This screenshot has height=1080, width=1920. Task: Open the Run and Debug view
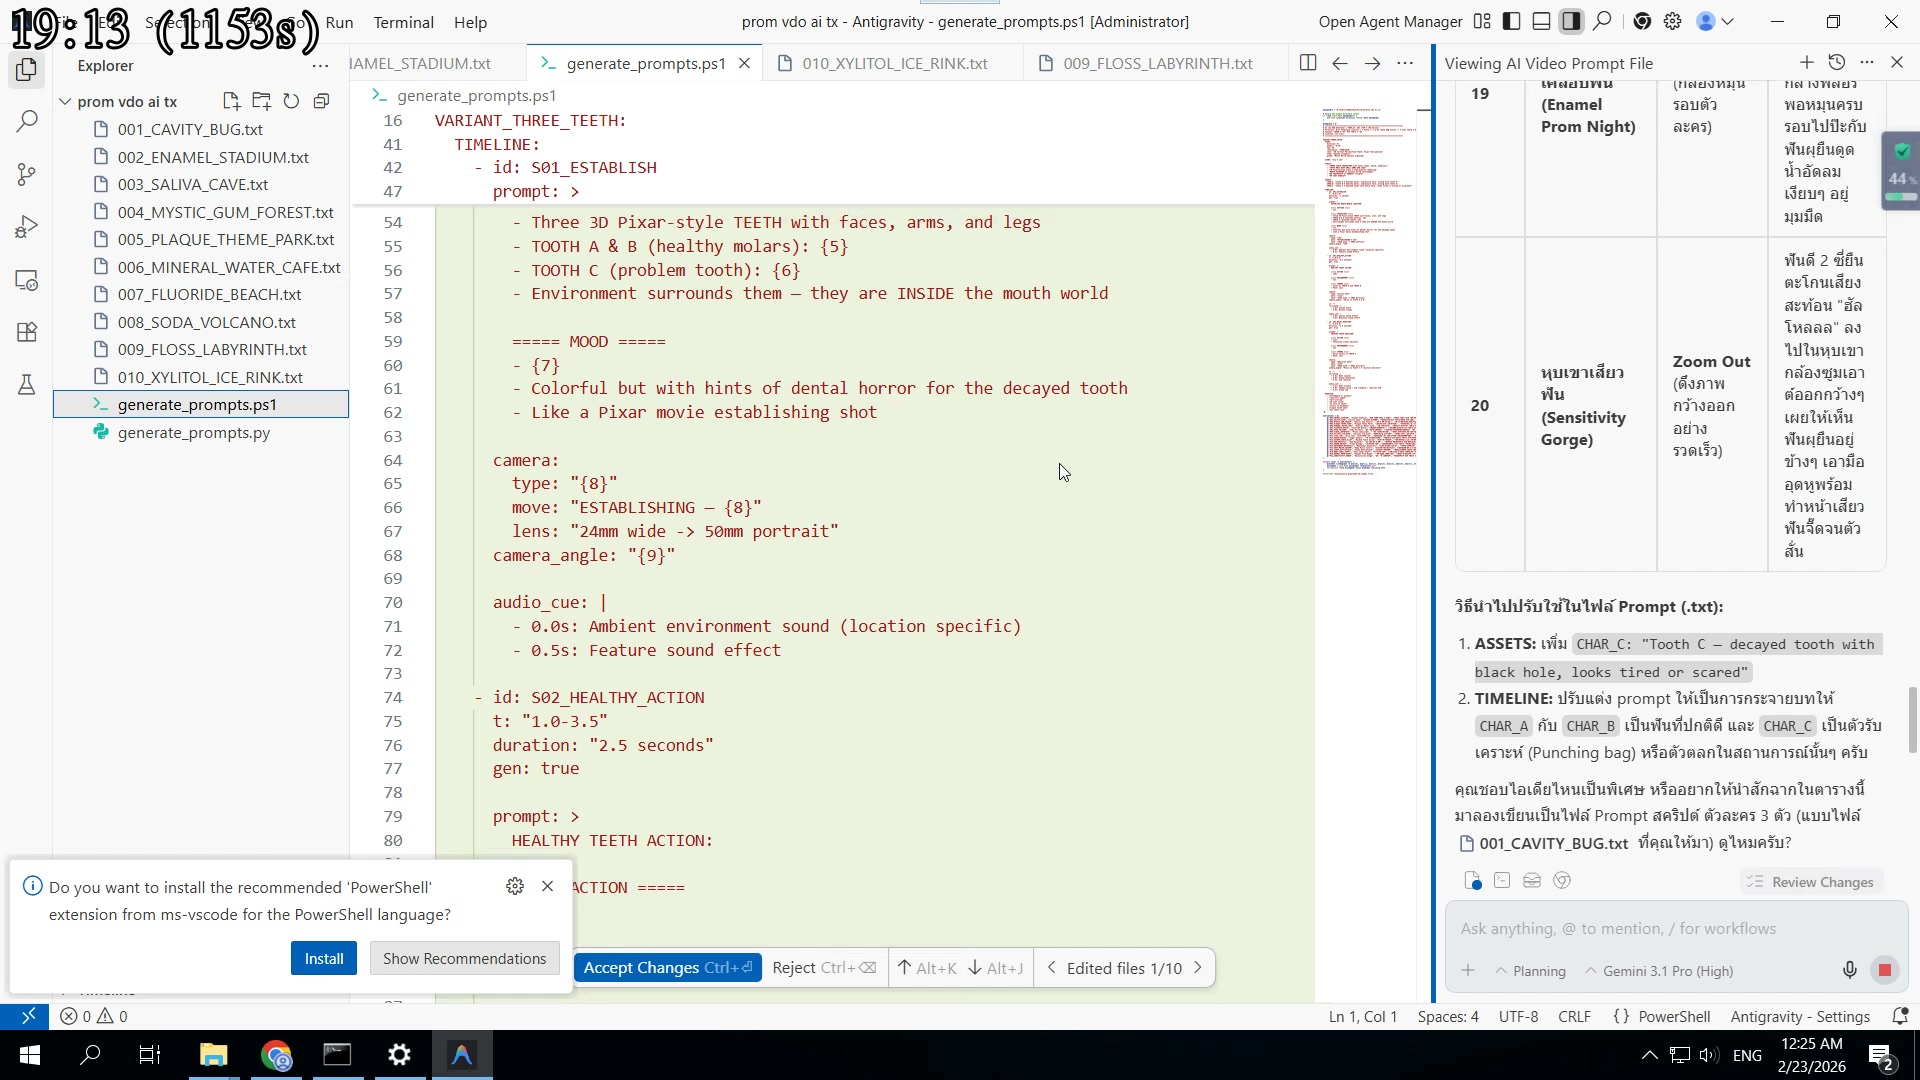(x=26, y=226)
